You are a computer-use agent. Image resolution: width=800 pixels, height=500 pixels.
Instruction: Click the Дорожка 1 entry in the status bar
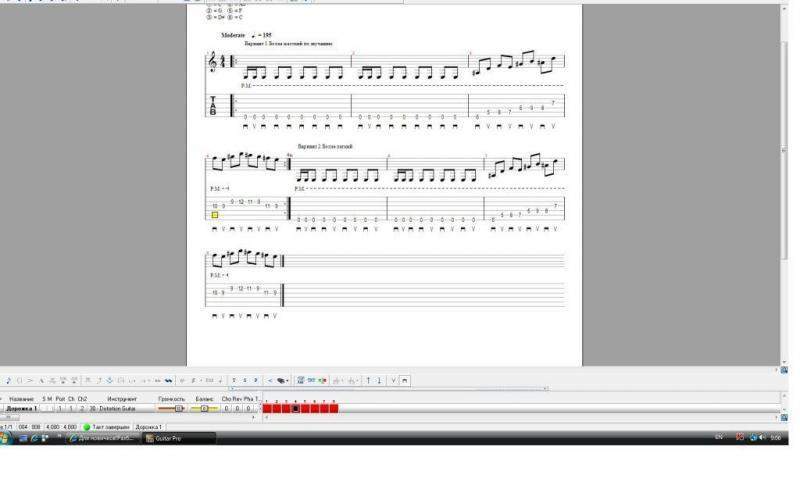pyautogui.click(x=148, y=427)
